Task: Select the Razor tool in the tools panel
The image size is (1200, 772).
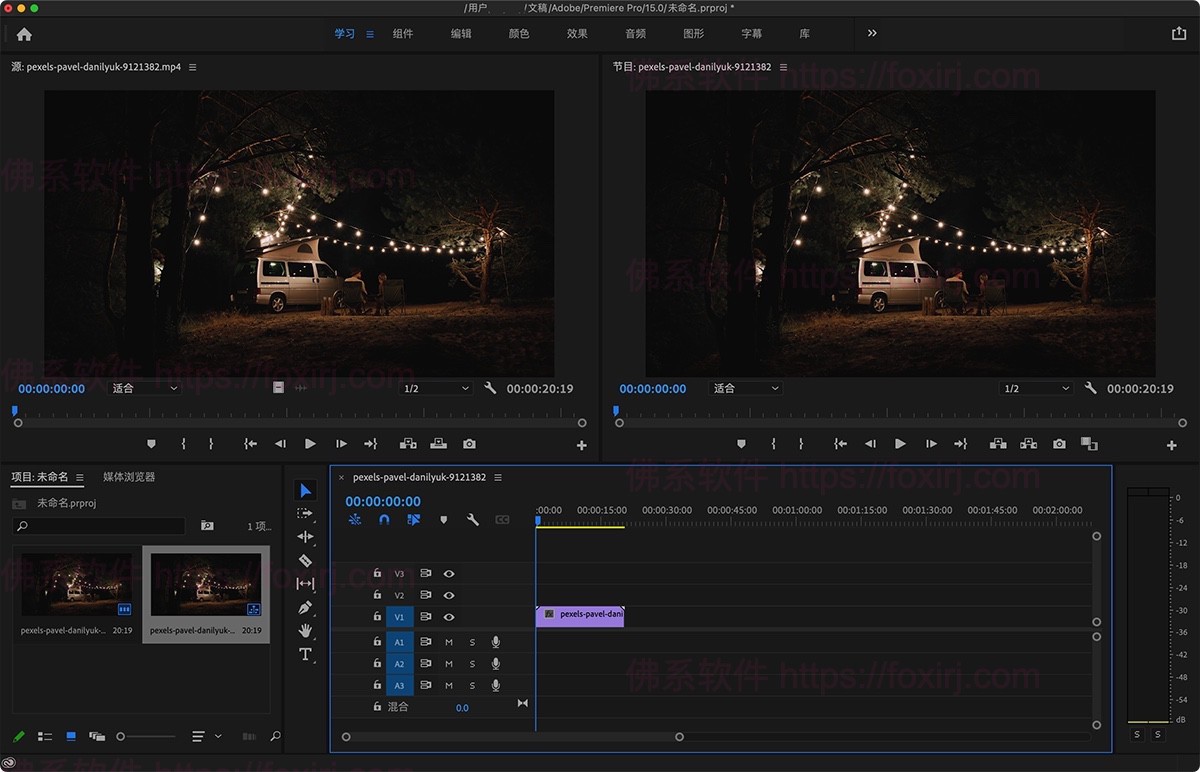Action: point(306,560)
